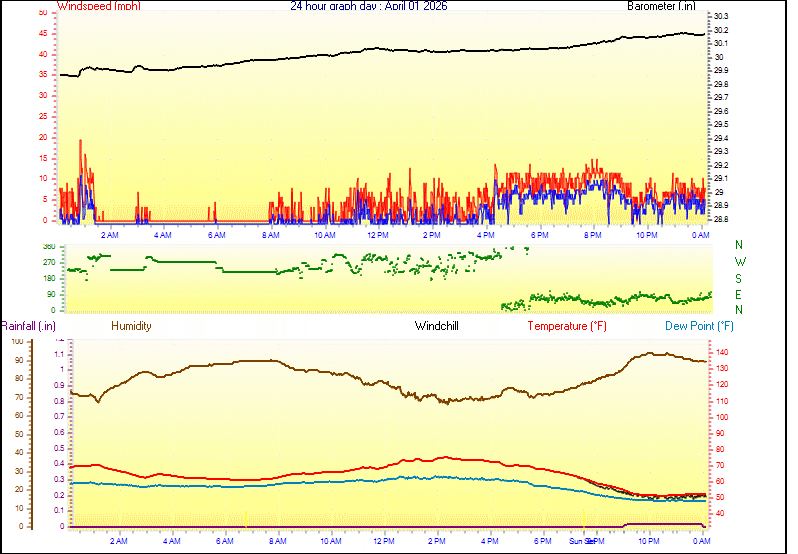Click 6 AM on the windspeed time axis
798x554 pixels.
[216, 235]
